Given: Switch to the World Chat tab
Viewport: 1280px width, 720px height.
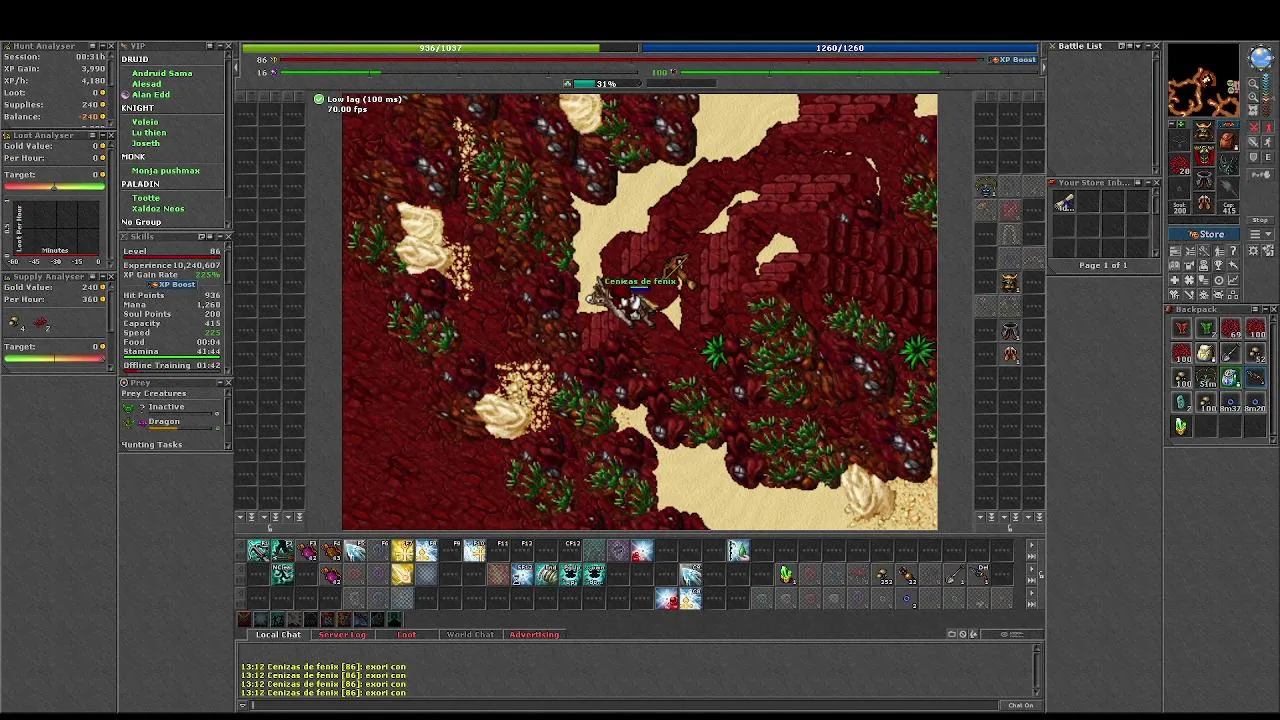Looking at the screenshot, I should pyautogui.click(x=470, y=634).
